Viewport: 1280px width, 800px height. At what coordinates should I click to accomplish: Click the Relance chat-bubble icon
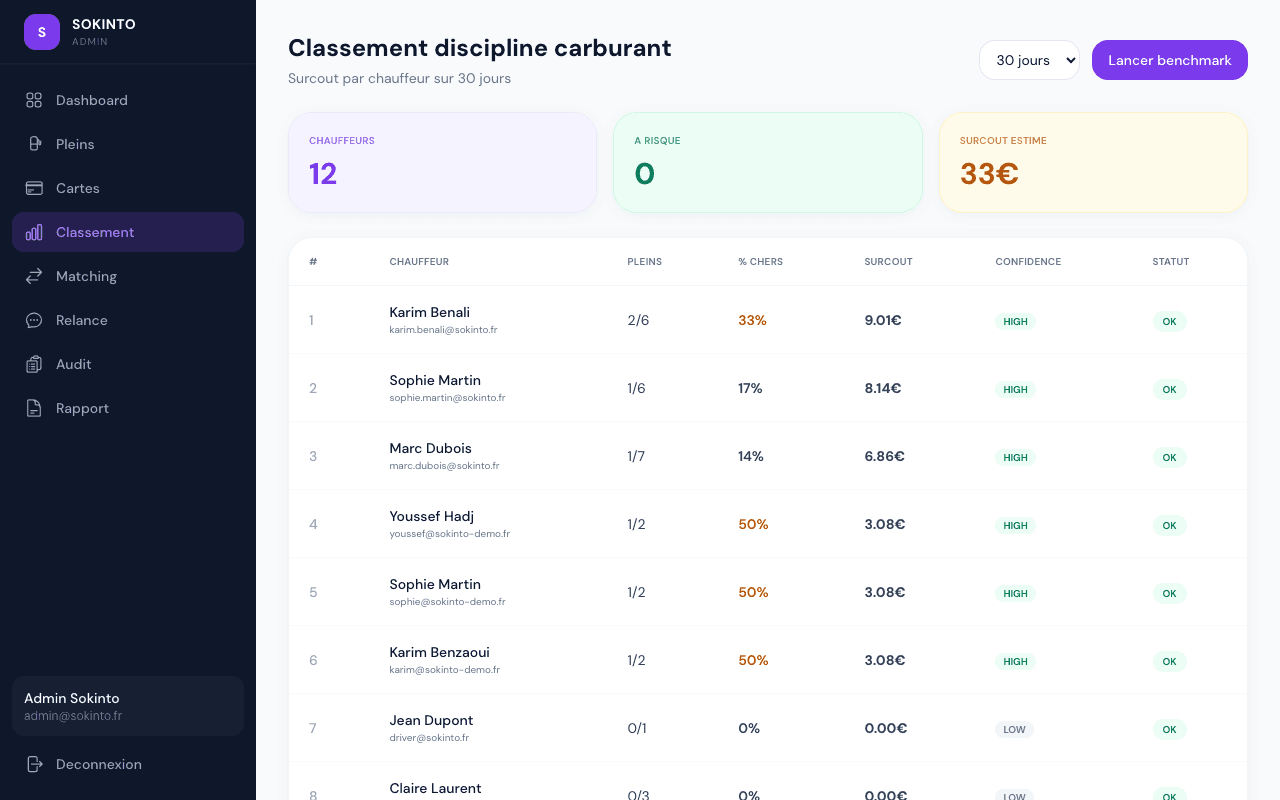33,320
